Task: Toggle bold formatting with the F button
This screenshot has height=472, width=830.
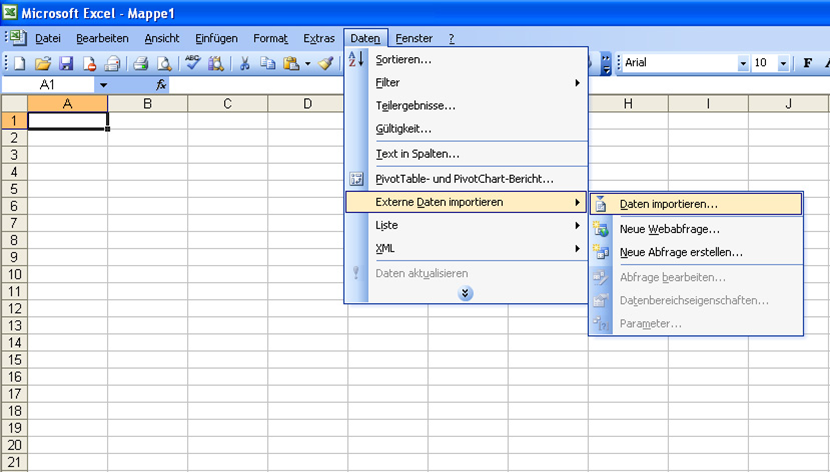Action: click(807, 63)
